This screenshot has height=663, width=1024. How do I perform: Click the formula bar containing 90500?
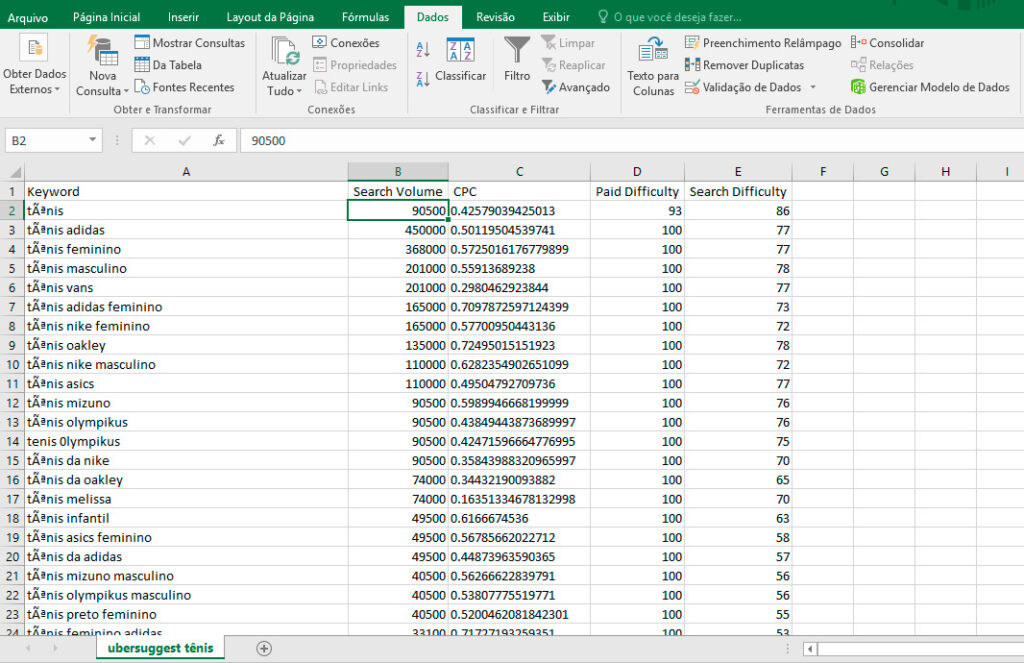point(632,140)
